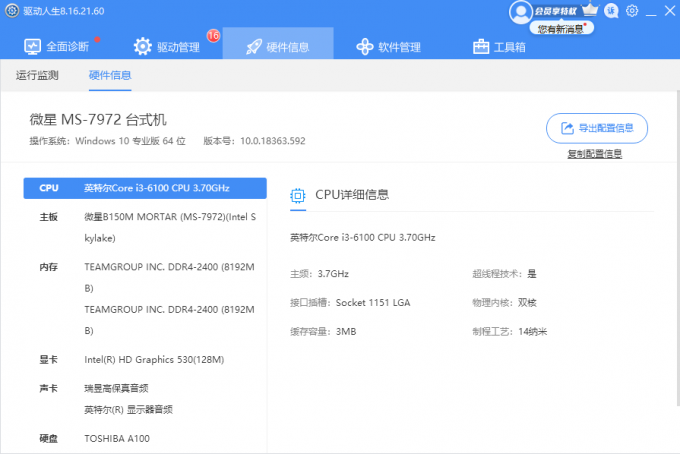
Task: Open the 工具箱 tab
Action: (x=499, y=46)
